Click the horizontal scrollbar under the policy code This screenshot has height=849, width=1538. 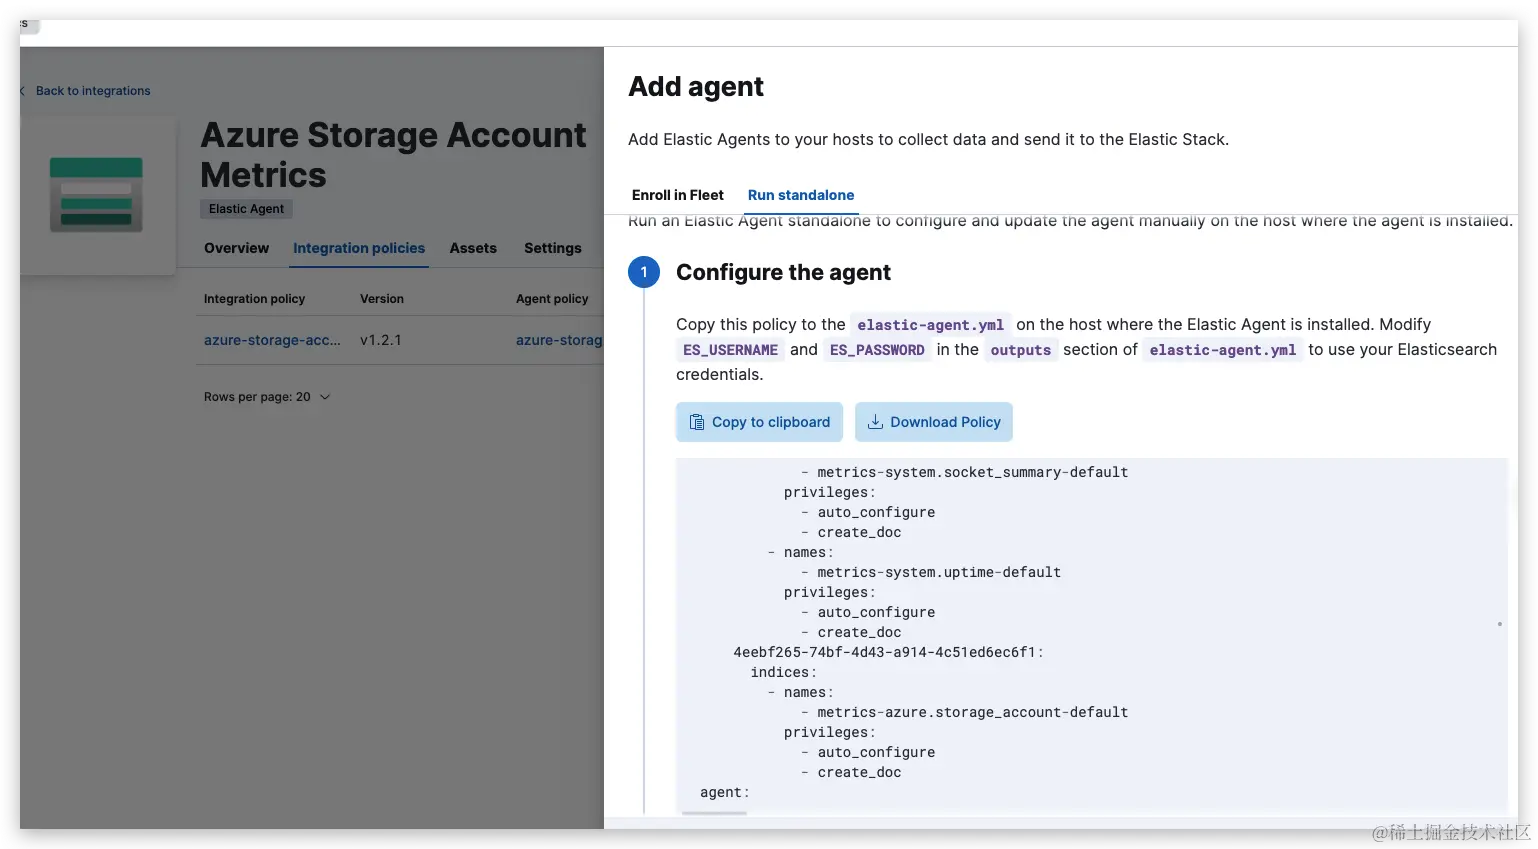pos(714,813)
